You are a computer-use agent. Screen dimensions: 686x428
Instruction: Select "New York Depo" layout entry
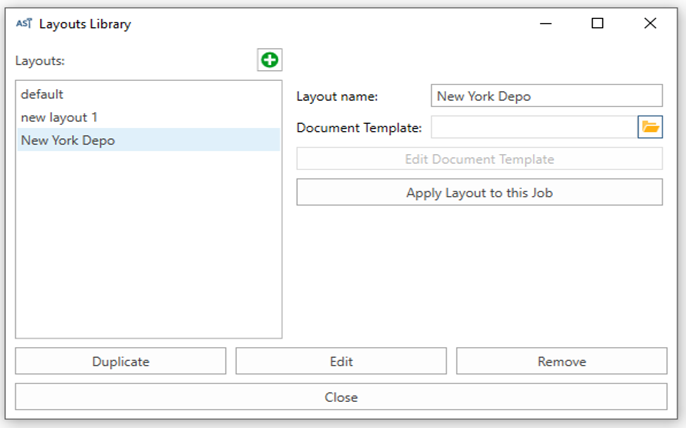pos(148,140)
